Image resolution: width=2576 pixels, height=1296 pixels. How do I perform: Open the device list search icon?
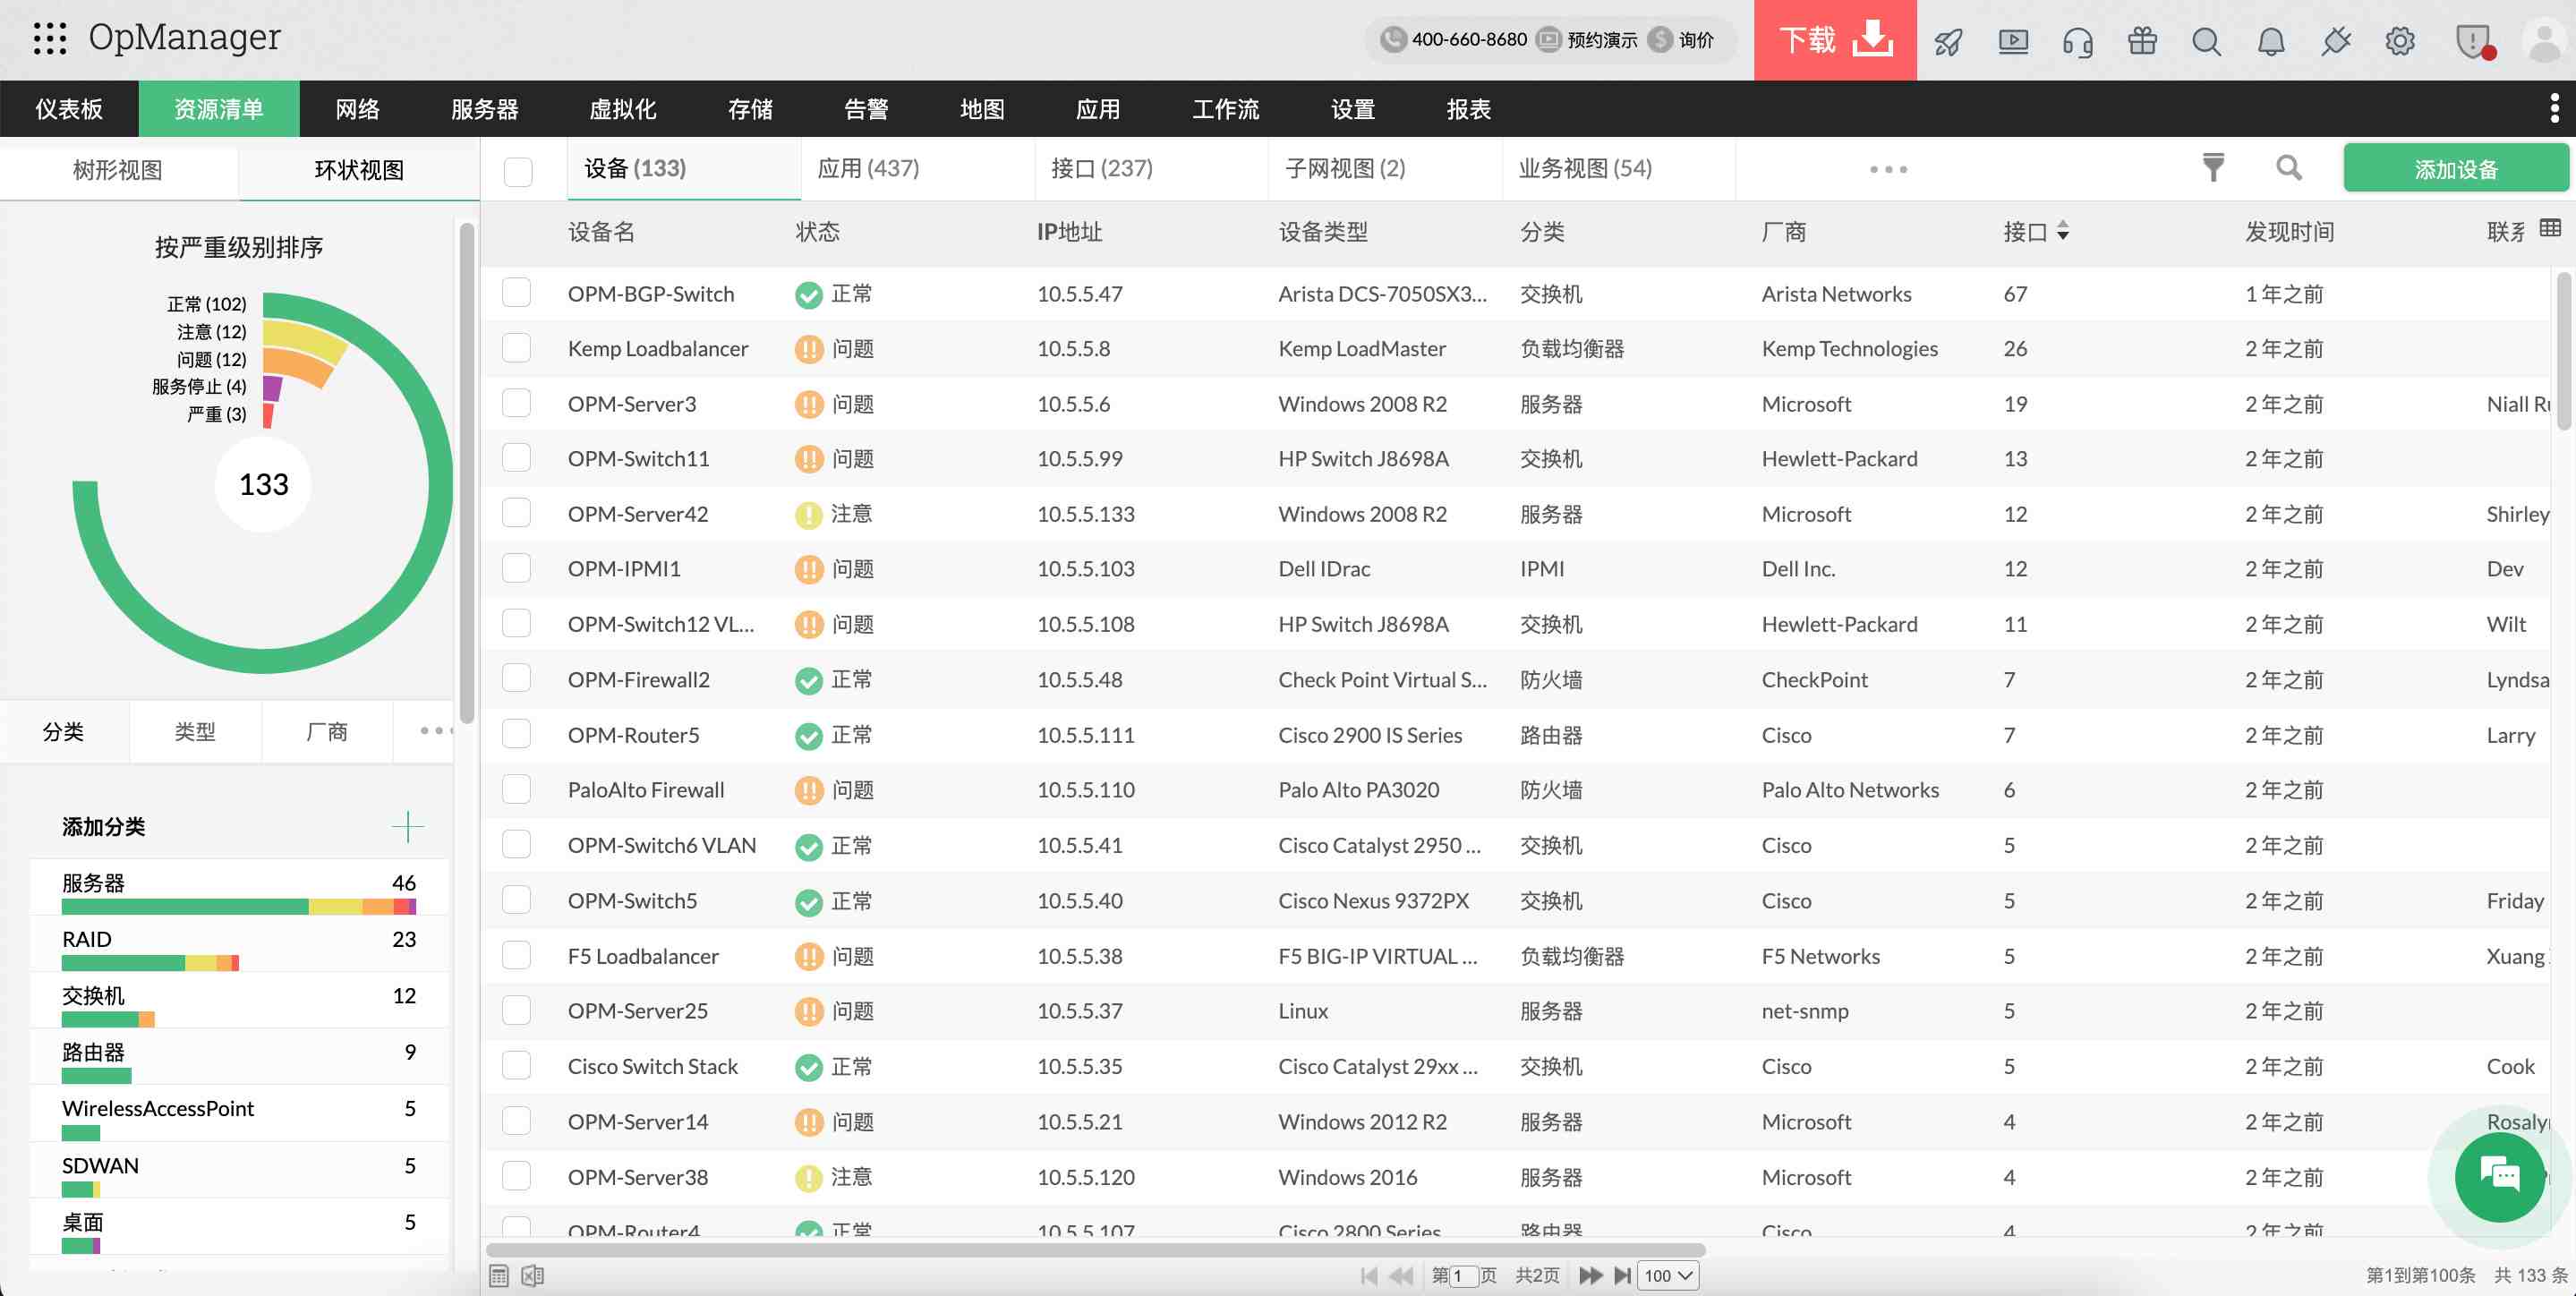pyautogui.click(x=2288, y=168)
